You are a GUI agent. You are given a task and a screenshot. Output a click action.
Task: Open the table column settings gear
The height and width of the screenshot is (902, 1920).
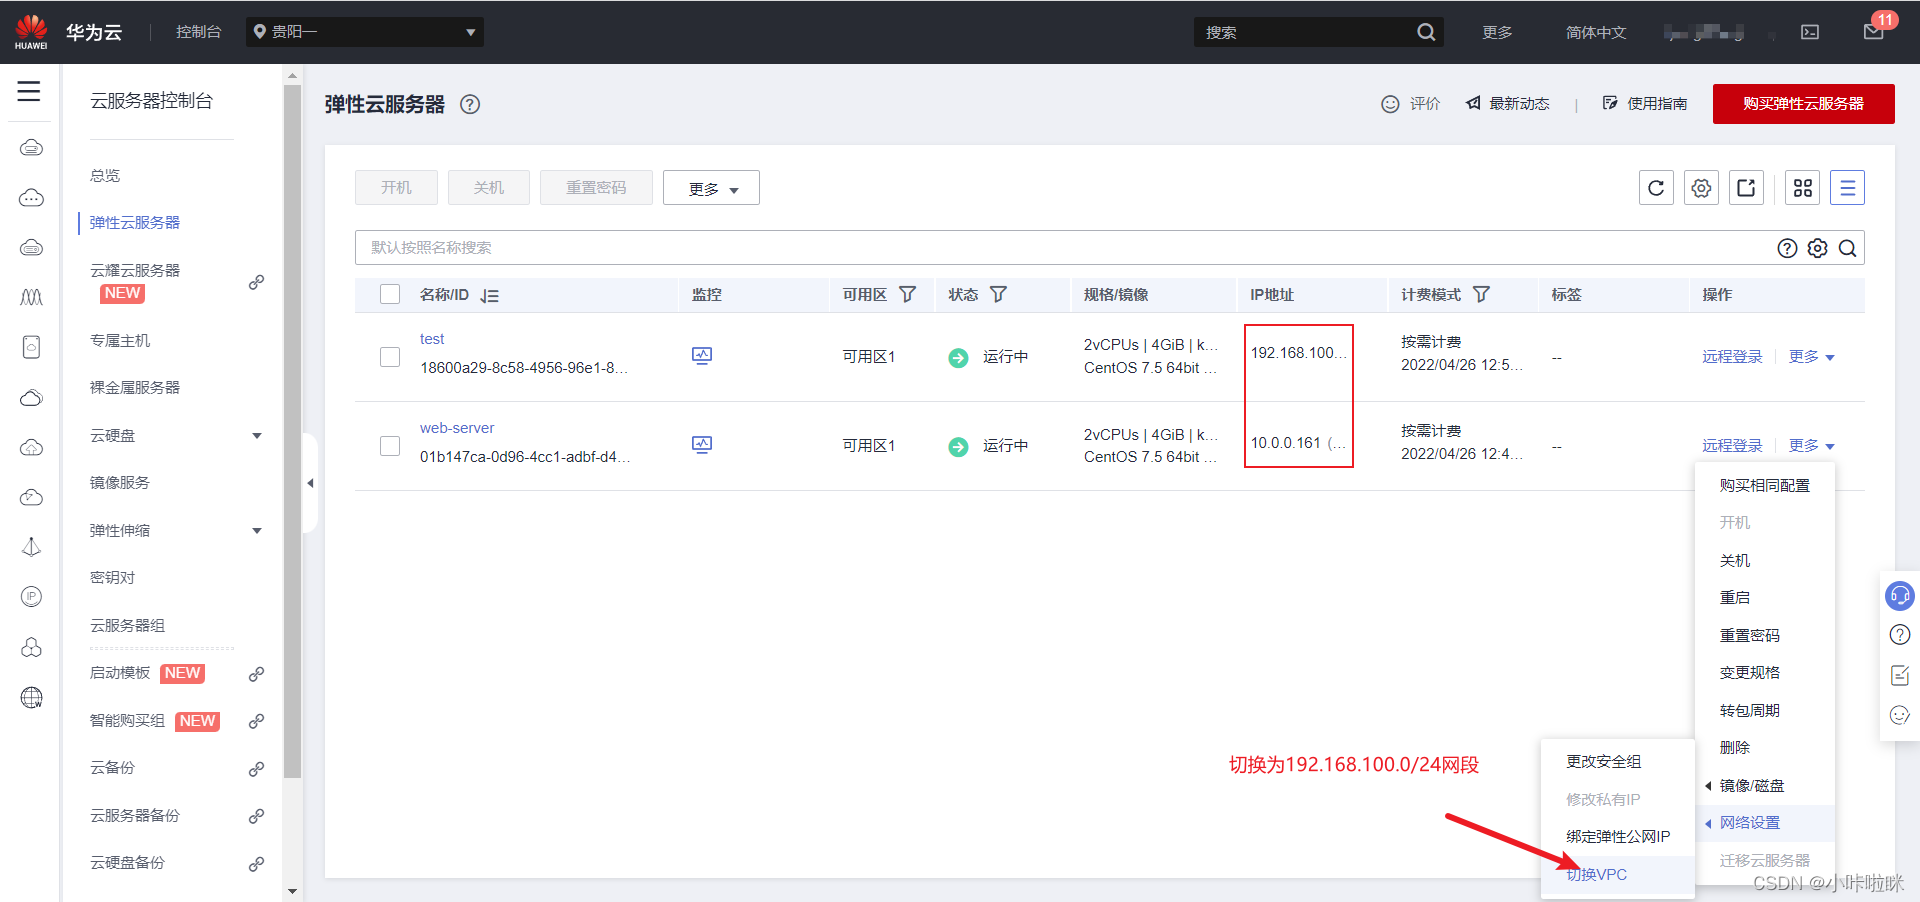click(x=1701, y=188)
